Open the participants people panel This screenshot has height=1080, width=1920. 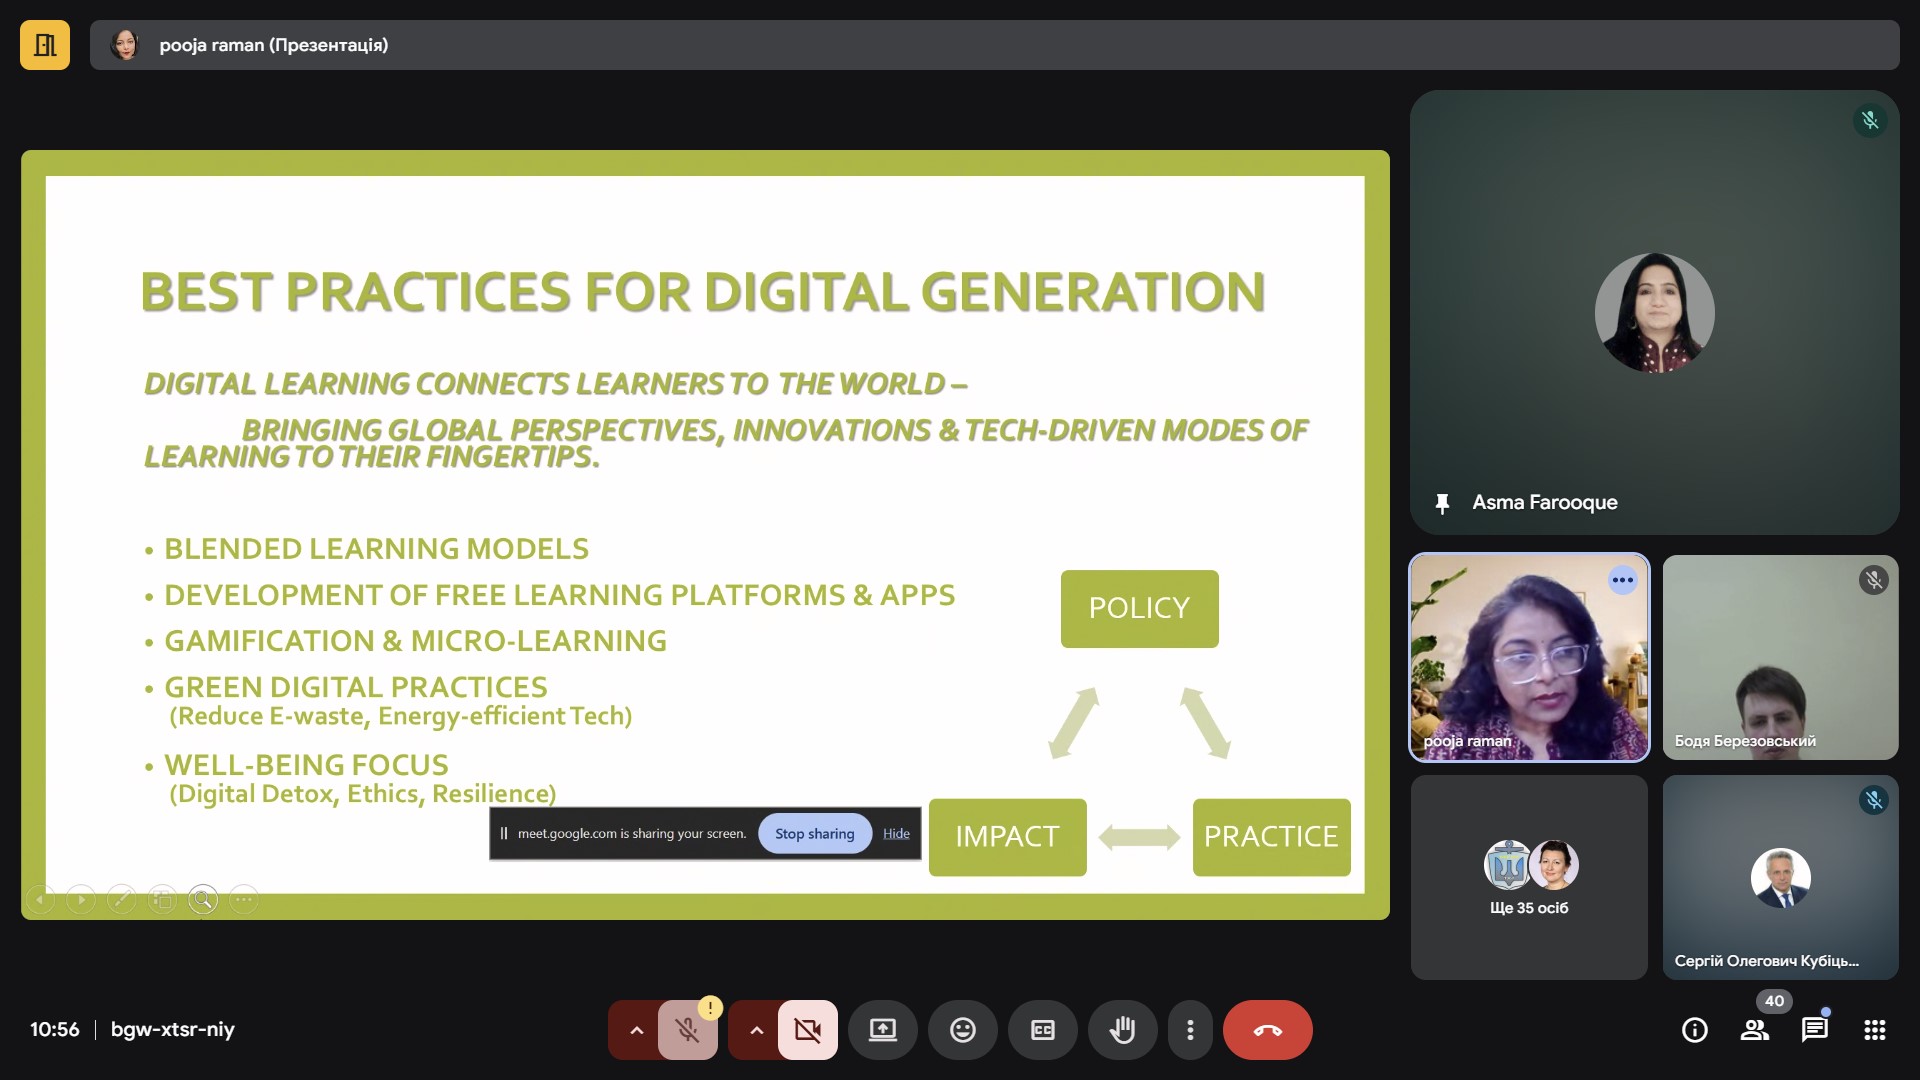(x=1754, y=1030)
